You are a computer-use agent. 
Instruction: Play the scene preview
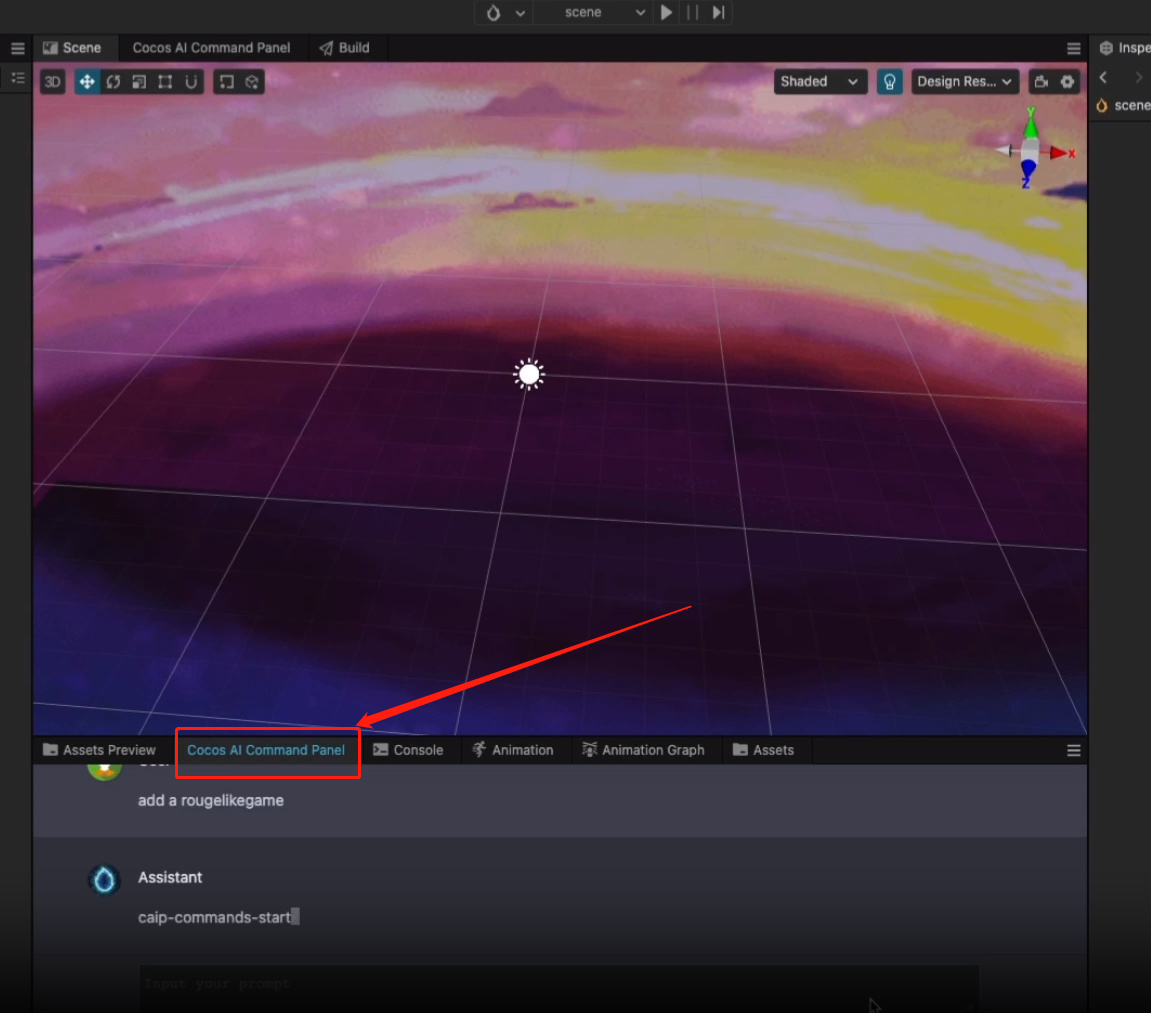point(666,12)
